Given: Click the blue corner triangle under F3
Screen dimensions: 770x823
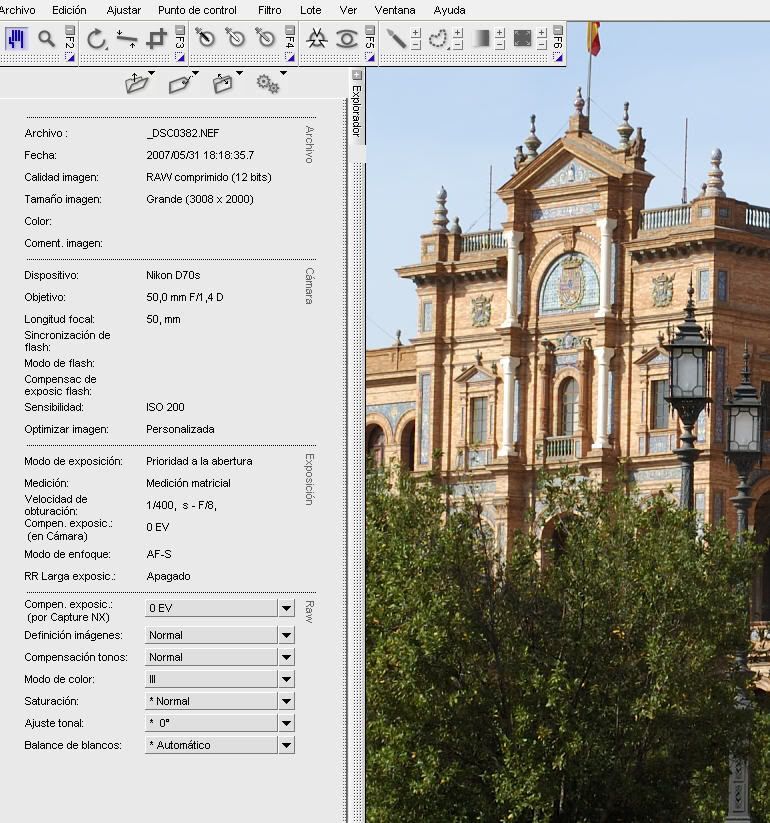Looking at the screenshot, I should tap(180, 57).
